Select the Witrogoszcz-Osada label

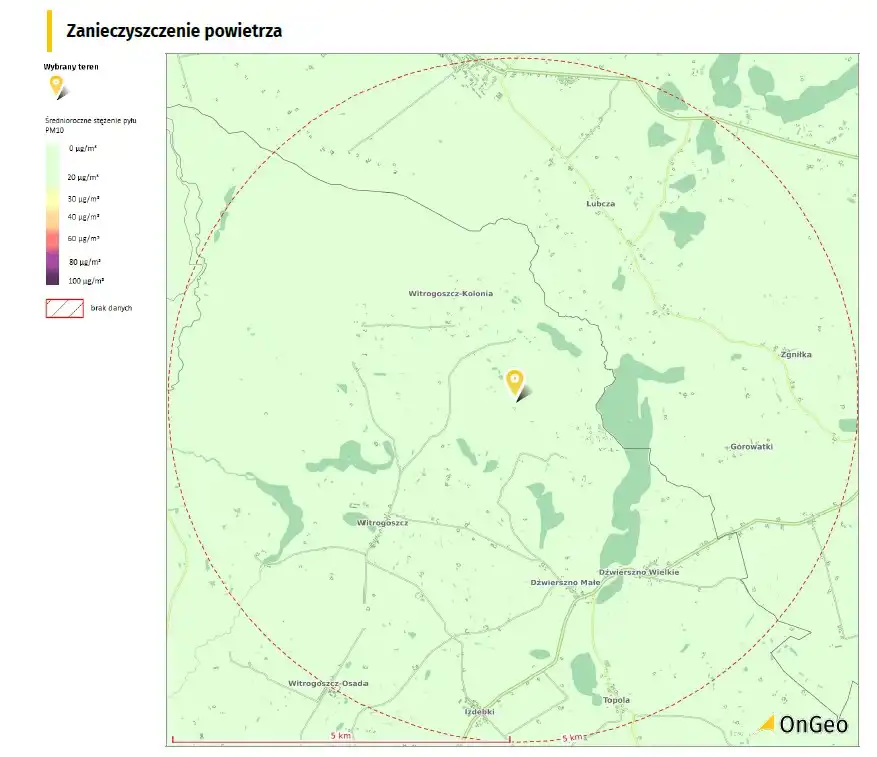click(x=328, y=683)
